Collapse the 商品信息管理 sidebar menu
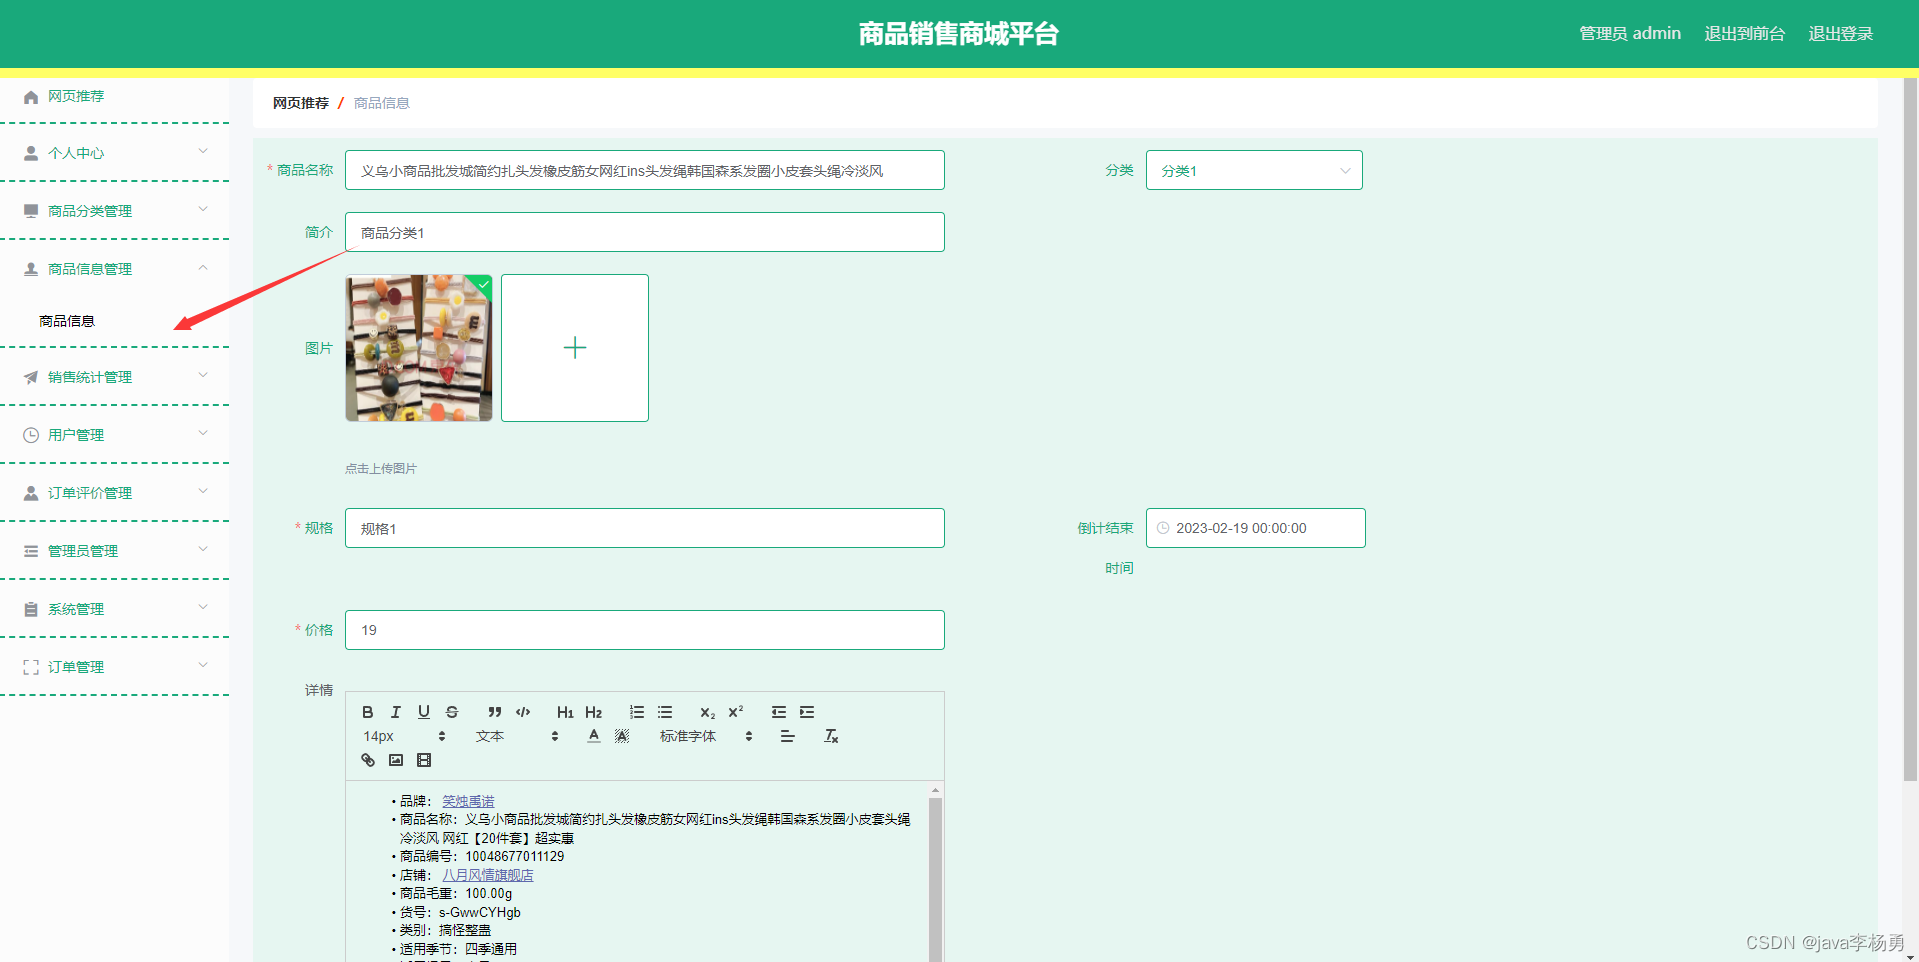Screen dimensions: 1919x962 203,268
